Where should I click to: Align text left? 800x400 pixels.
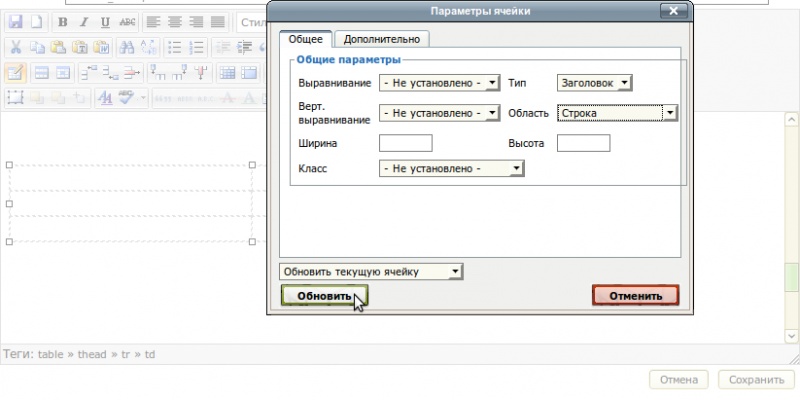click(x=154, y=22)
